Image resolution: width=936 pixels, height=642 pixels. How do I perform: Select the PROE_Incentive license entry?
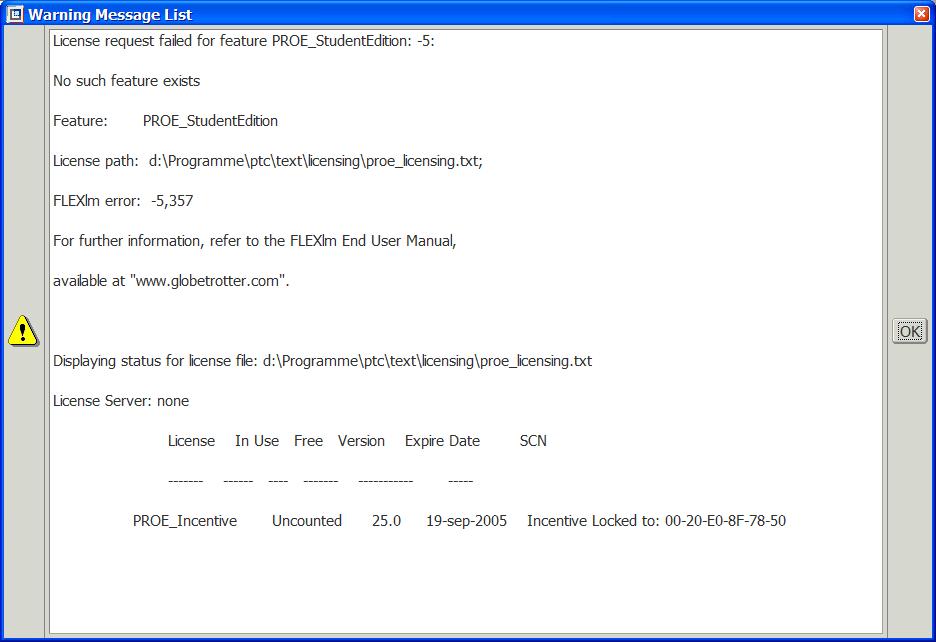pos(185,521)
